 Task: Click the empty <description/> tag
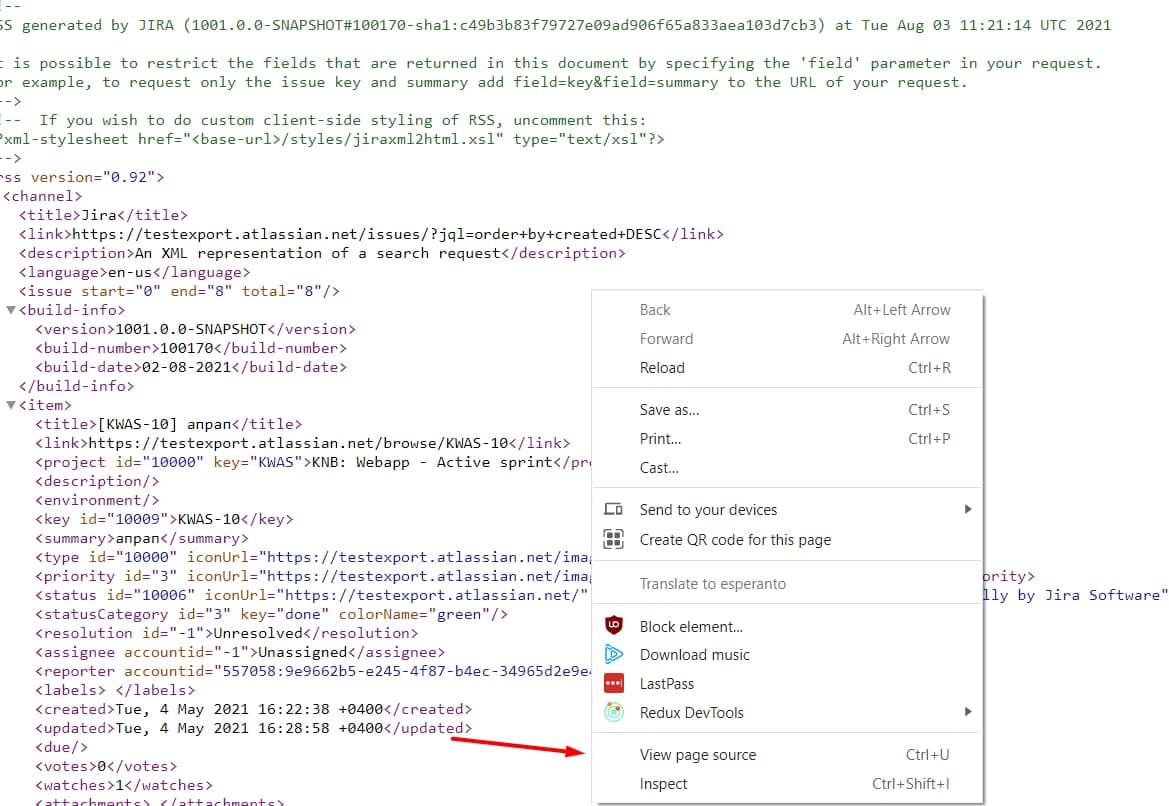pyautogui.click(x=97, y=481)
